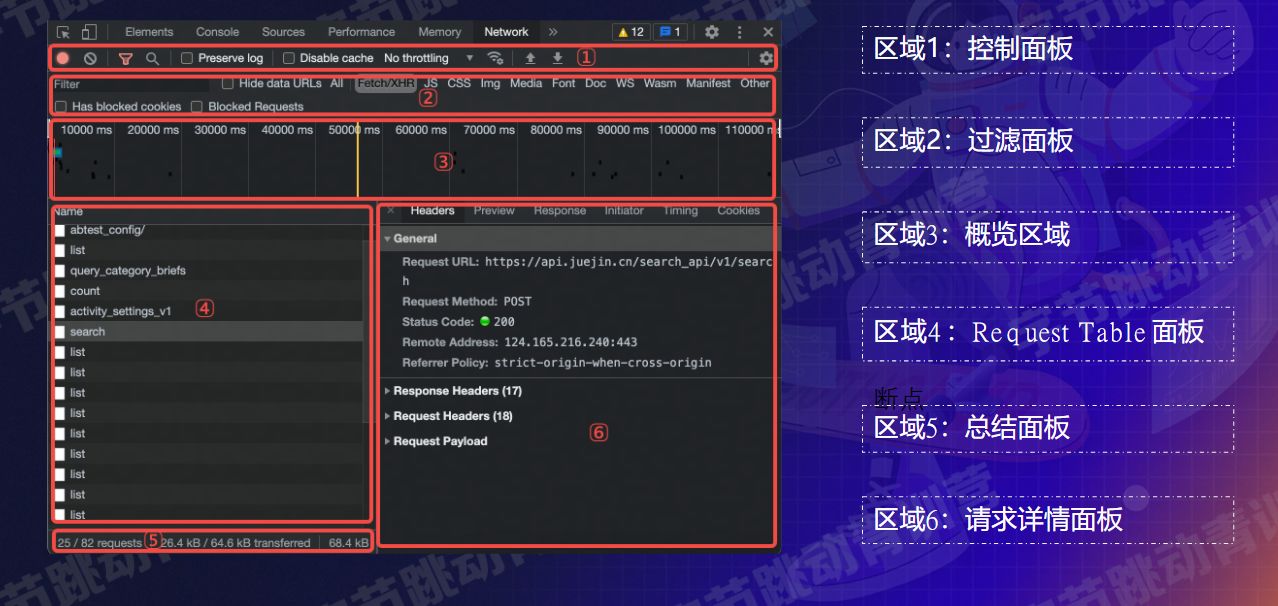The height and width of the screenshot is (606, 1278).
Task: Open the No throttling dropdown
Action: point(428,59)
